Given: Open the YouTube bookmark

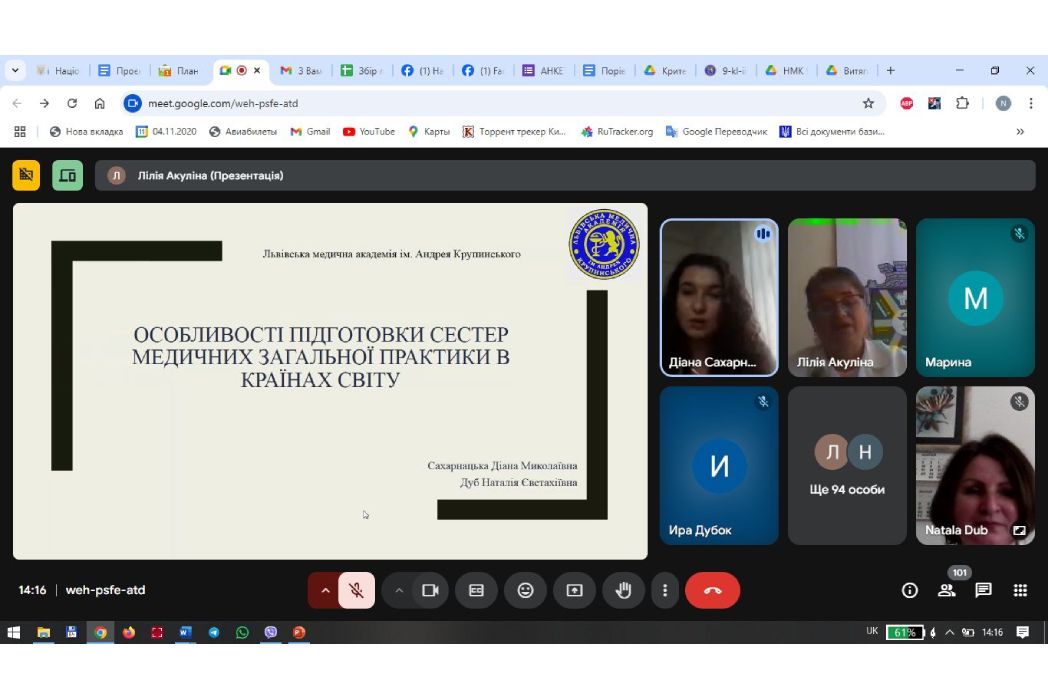Looking at the screenshot, I should coord(369,132).
